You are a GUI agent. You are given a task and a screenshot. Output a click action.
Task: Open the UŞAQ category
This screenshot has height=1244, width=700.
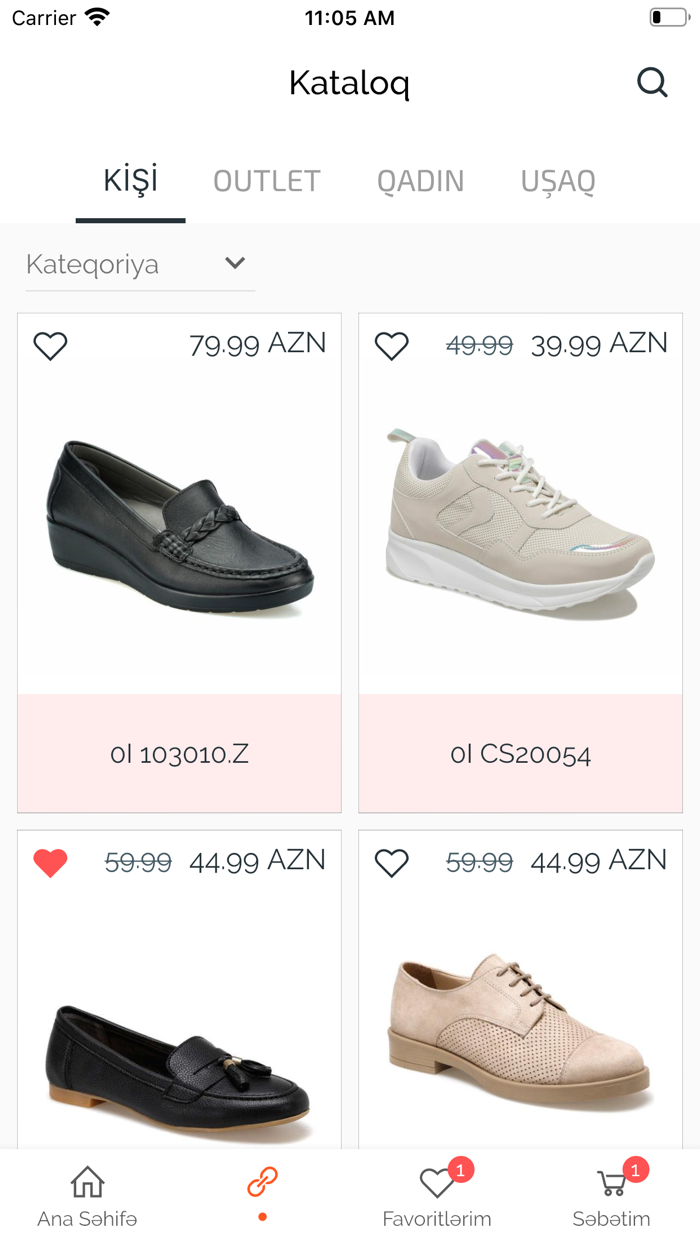pos(557,181)
